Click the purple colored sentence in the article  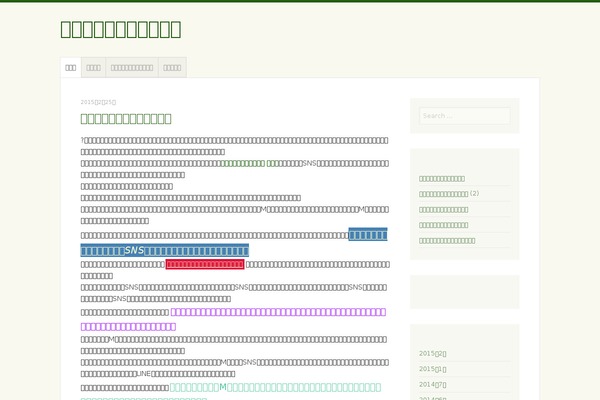(x=278, y=312)
